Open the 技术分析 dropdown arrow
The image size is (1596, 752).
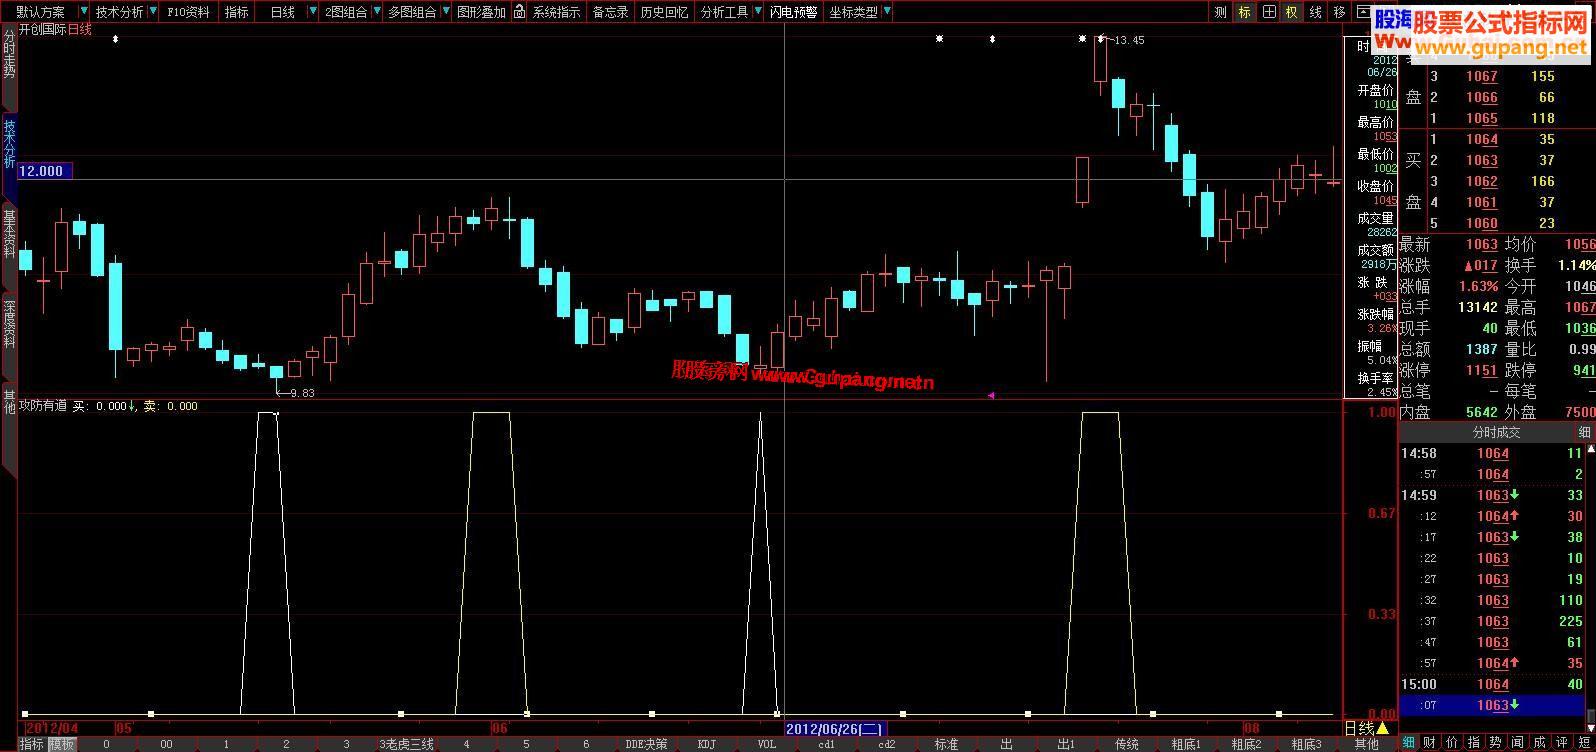click(153, 12)
